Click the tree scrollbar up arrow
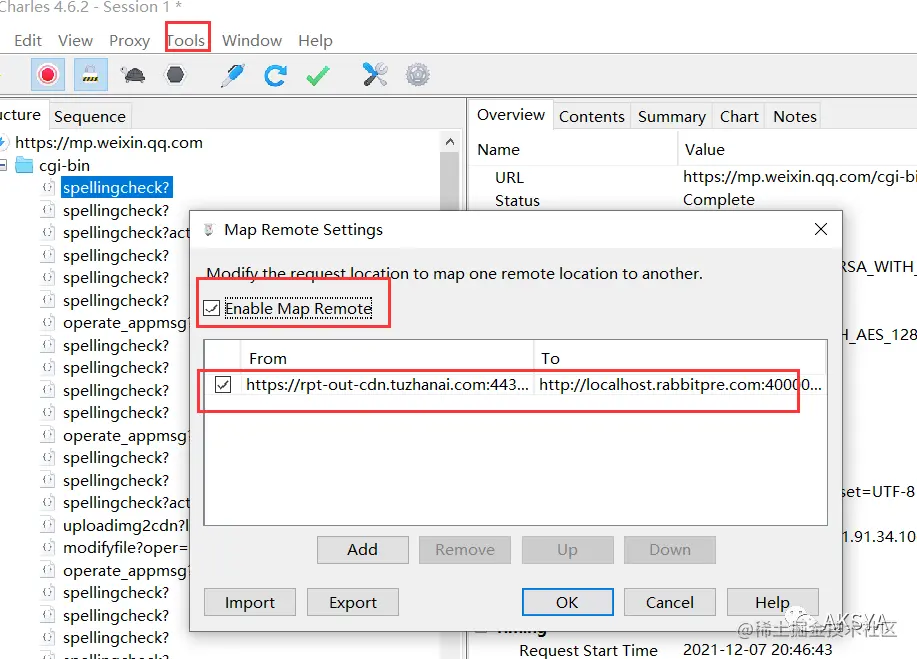 (450, 142)
